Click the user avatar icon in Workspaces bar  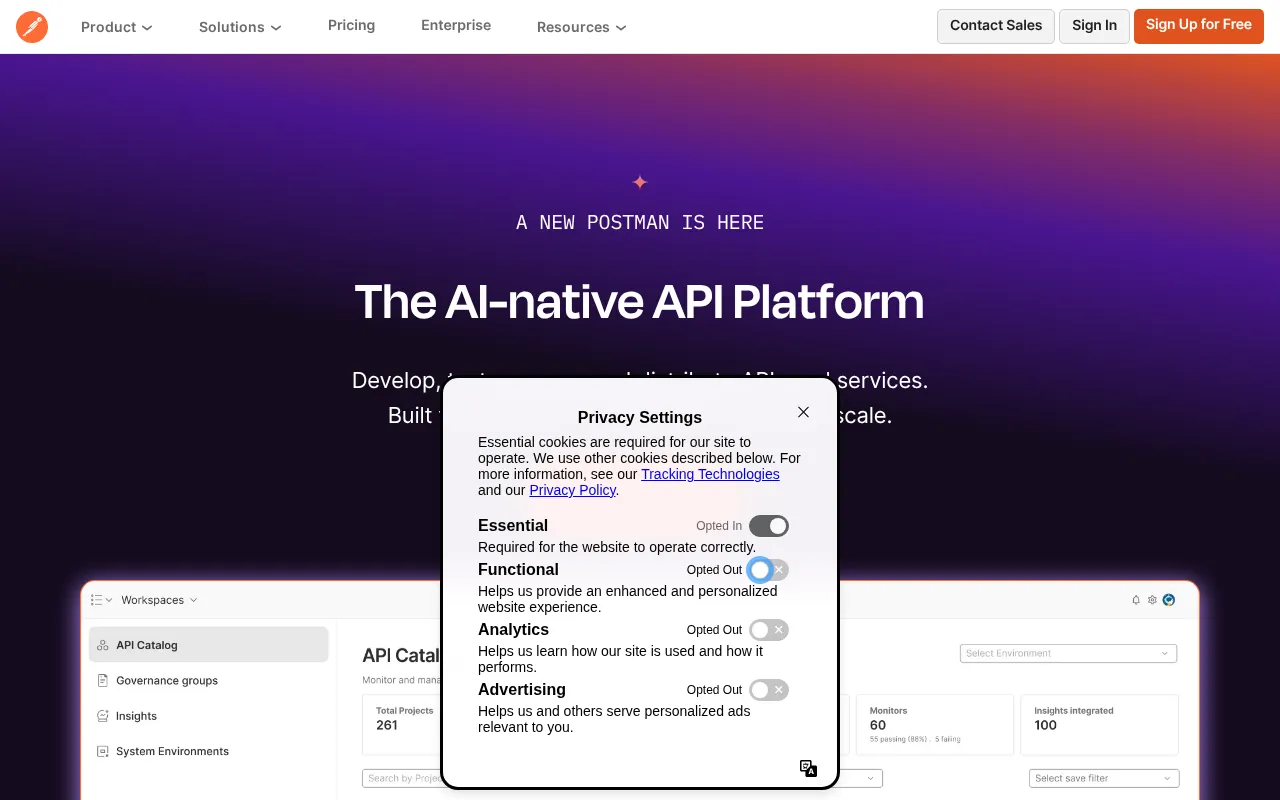coord(1169,600)
